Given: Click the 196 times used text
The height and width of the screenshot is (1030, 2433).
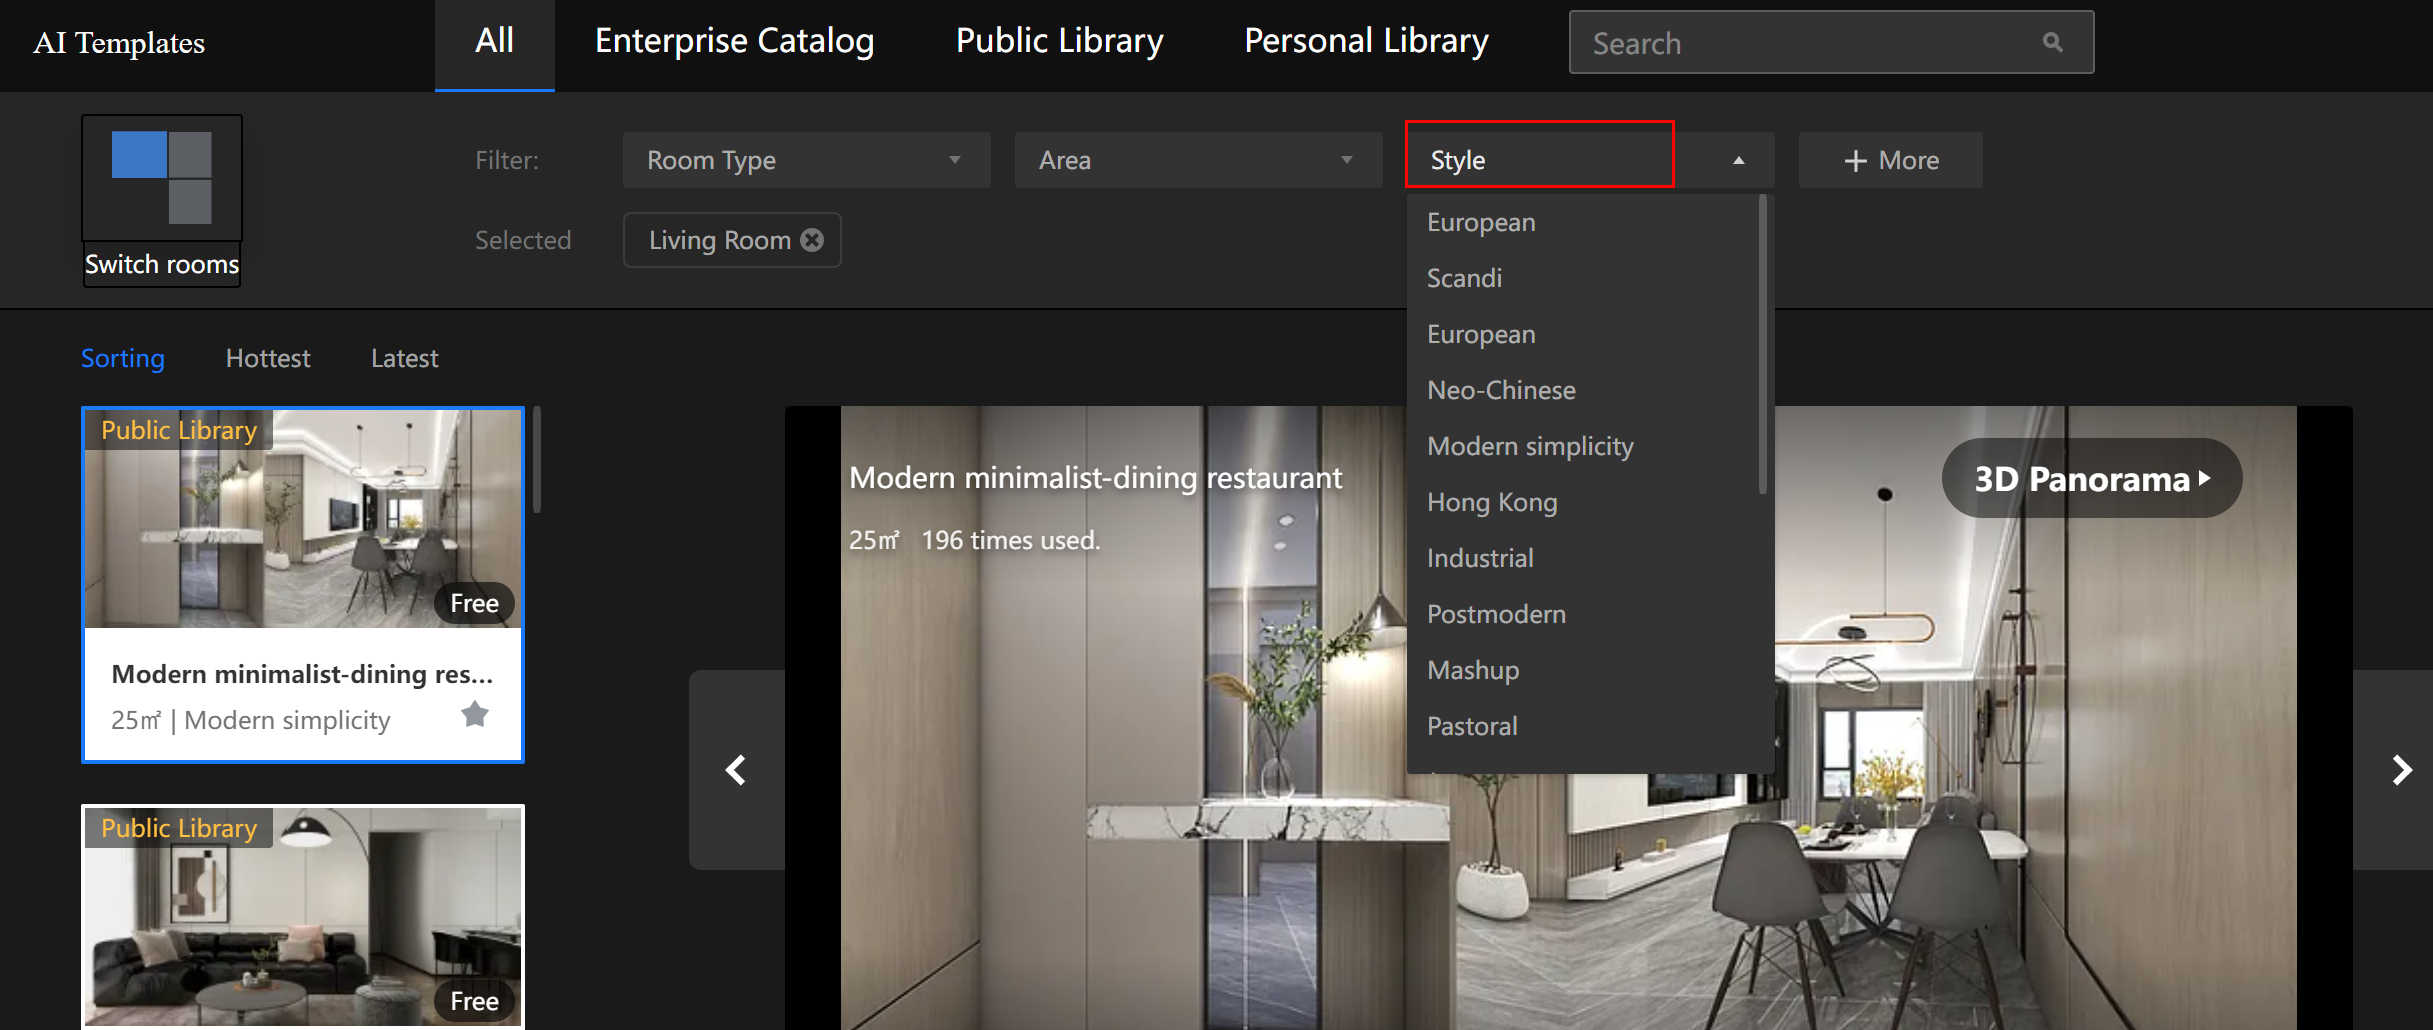Looking at the screenshot, I should [x=1010, y=540].
